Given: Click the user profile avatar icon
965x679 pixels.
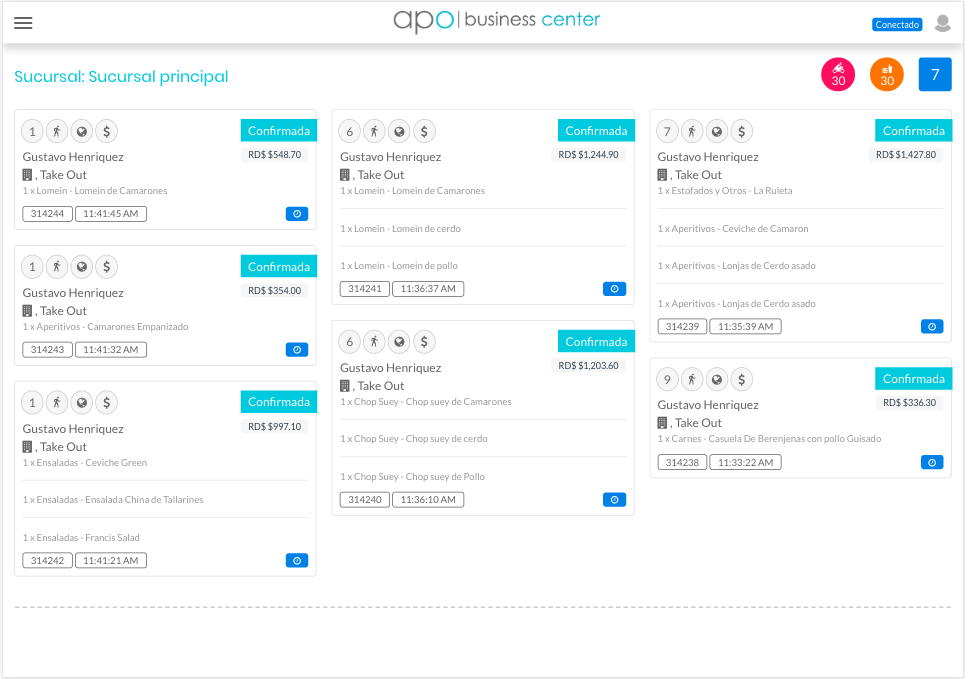Looking at the screenshot, I should tap(942, 23).
